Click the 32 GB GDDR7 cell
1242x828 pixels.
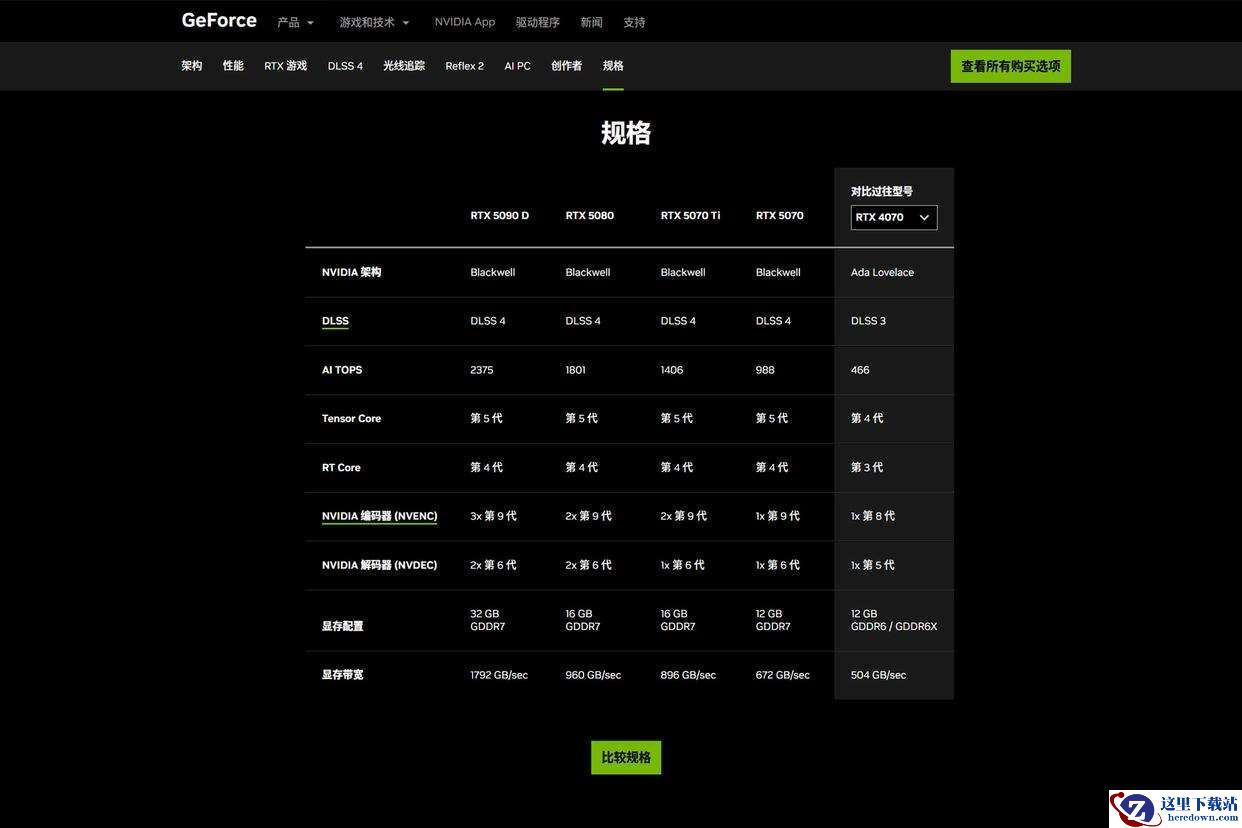(x=487, y=620)
